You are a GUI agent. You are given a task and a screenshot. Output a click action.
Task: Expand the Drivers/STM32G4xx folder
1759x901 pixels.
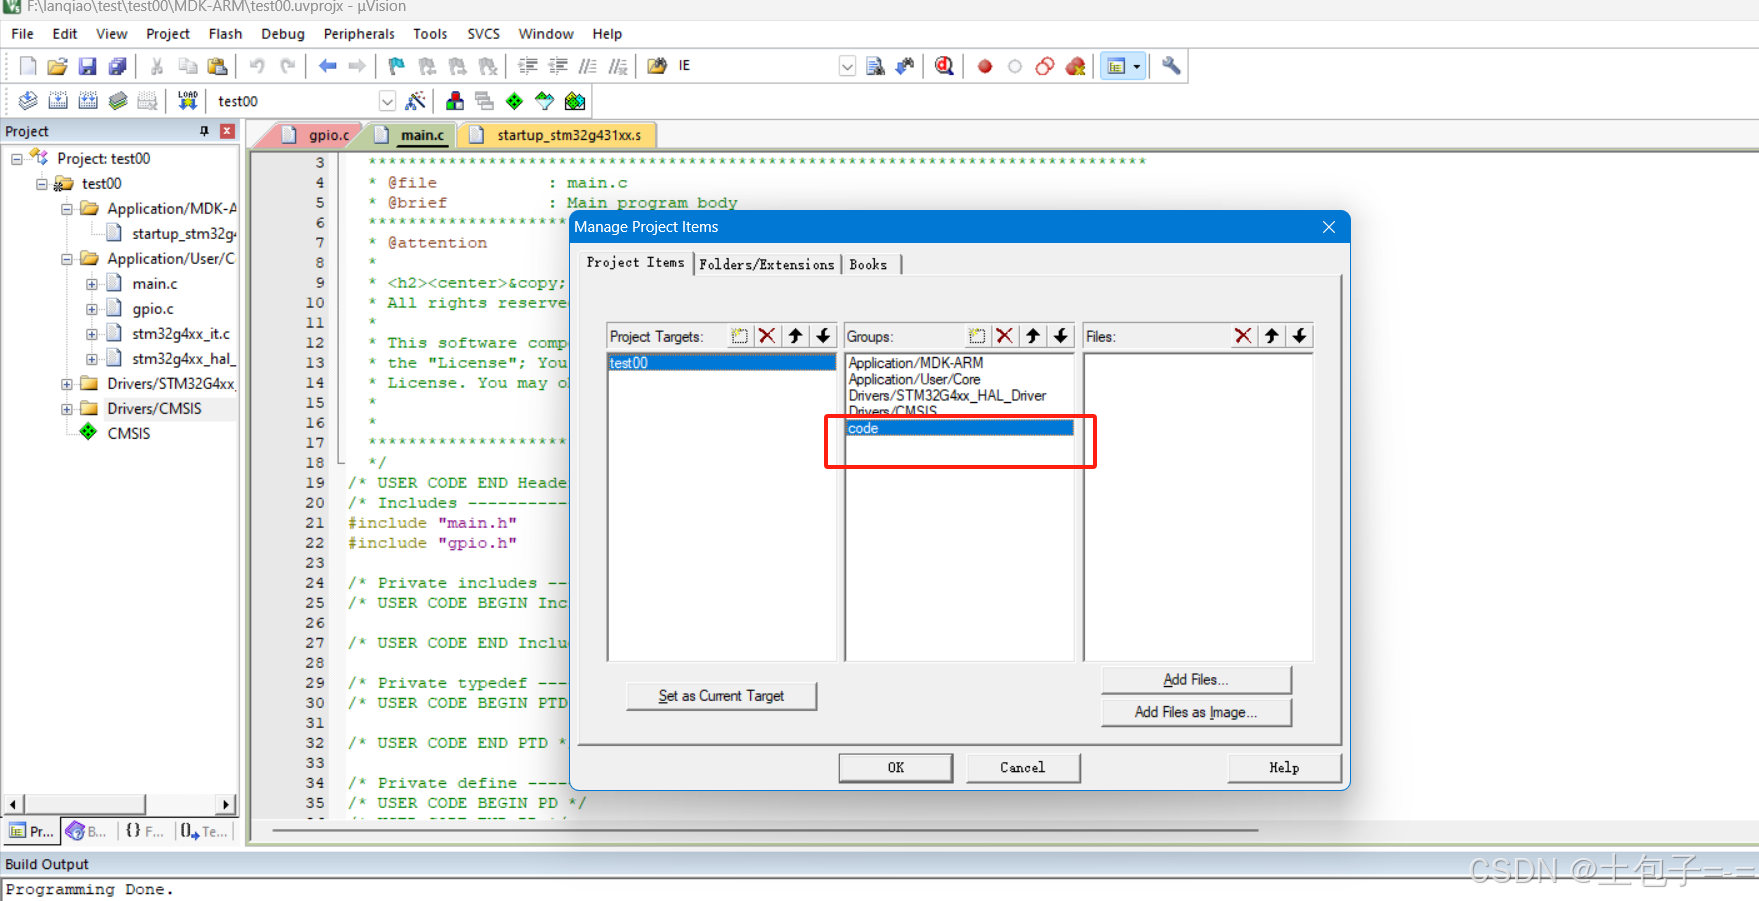(67, 384)
